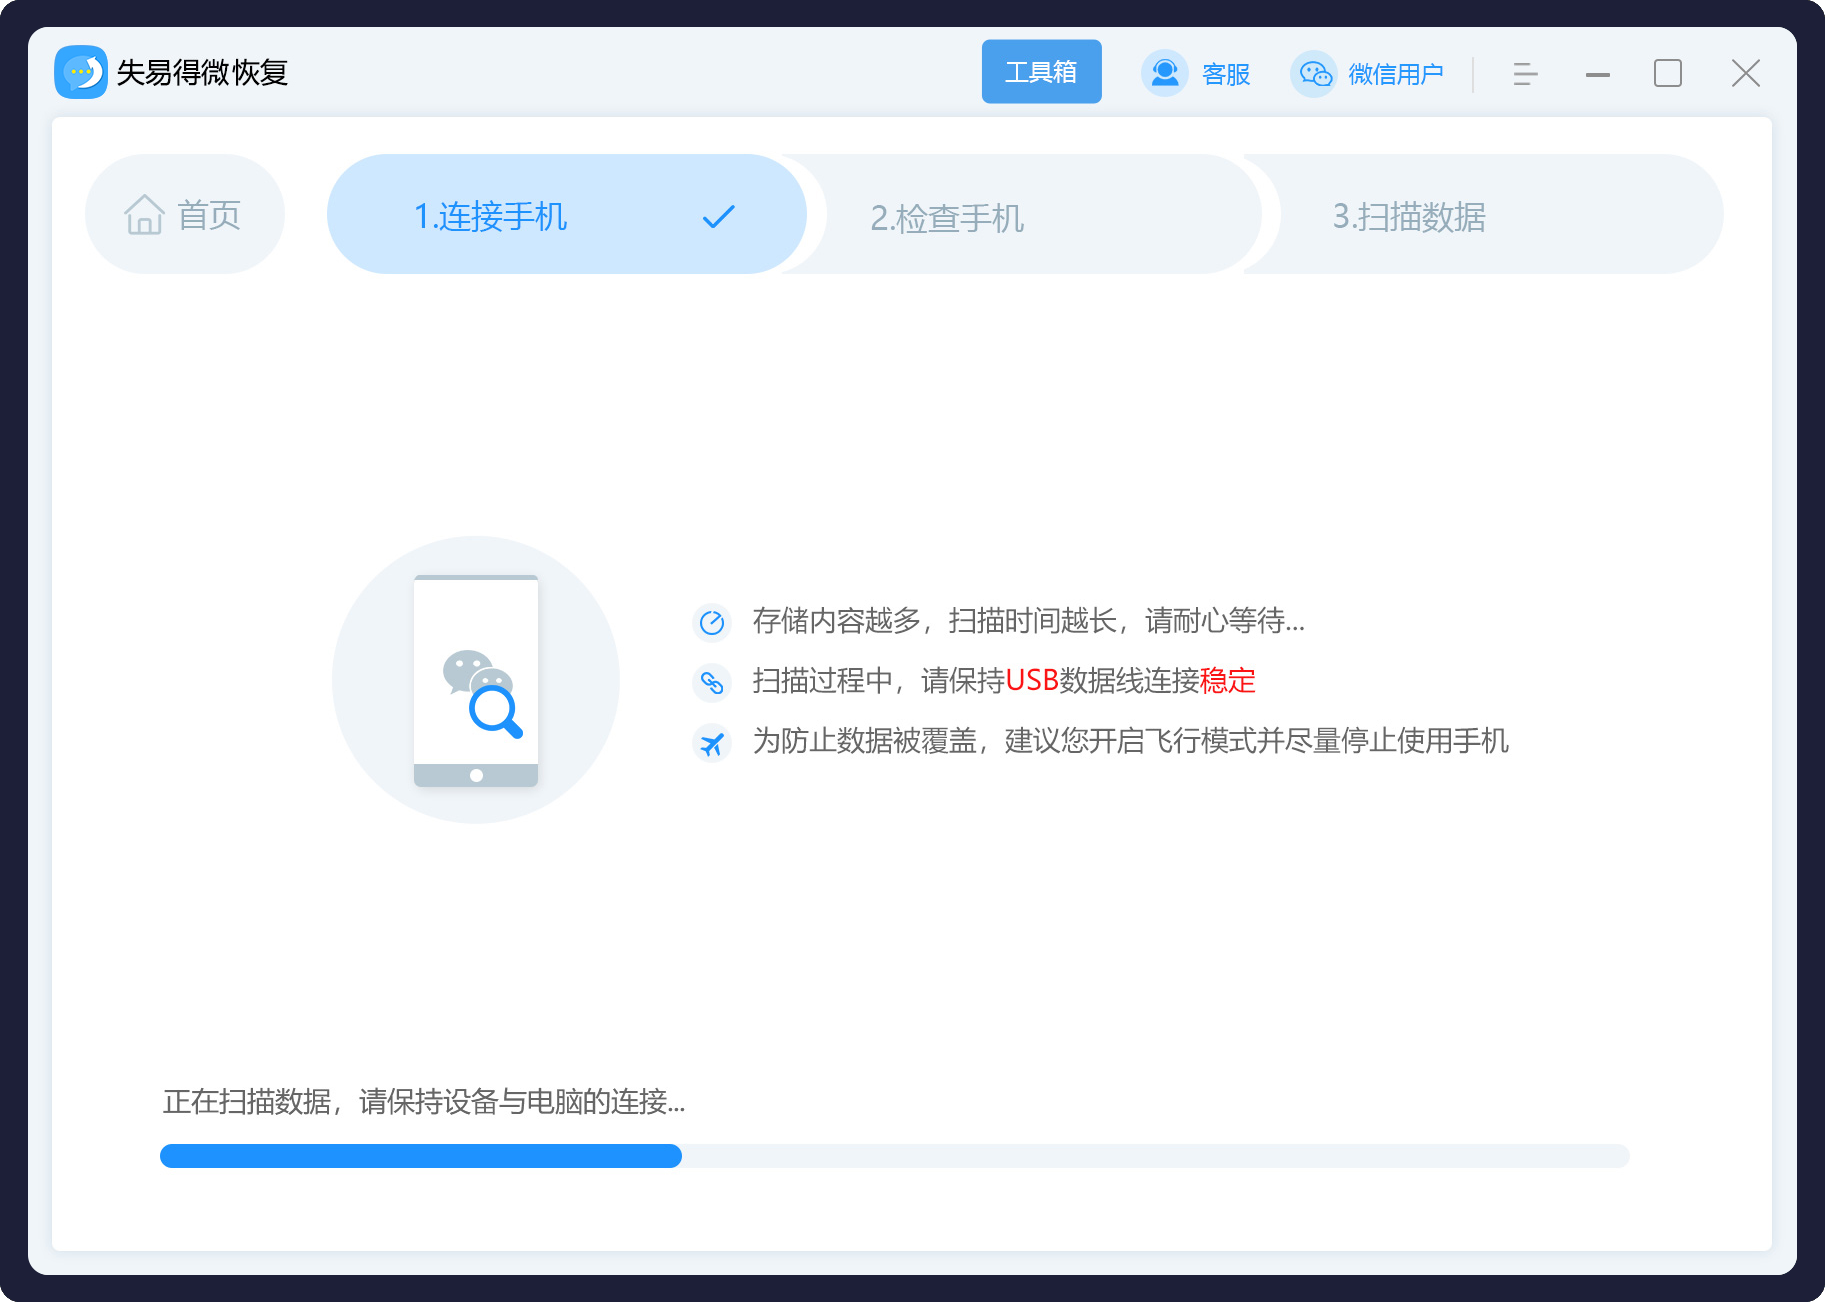
Task: Click the blue scanning progress bar
Action: pos(420,1156)
